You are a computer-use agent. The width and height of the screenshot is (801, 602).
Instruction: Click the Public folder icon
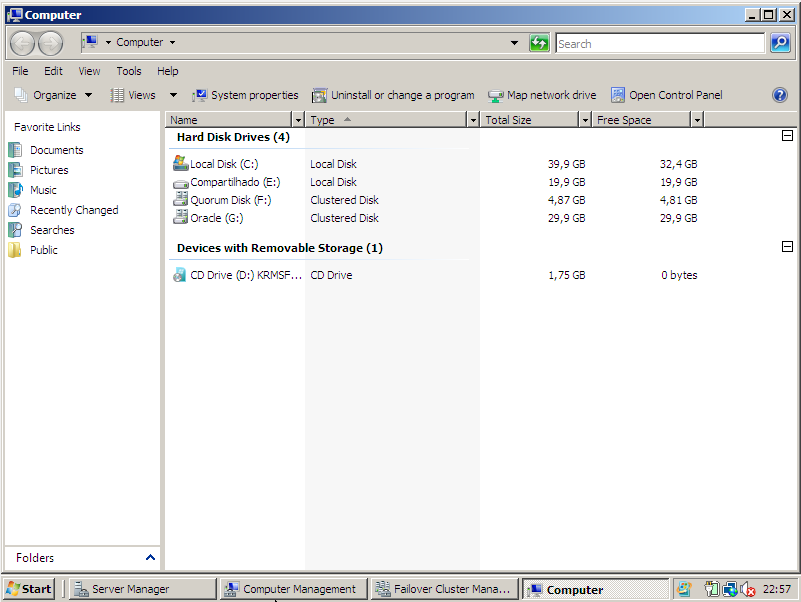[15, 250]
